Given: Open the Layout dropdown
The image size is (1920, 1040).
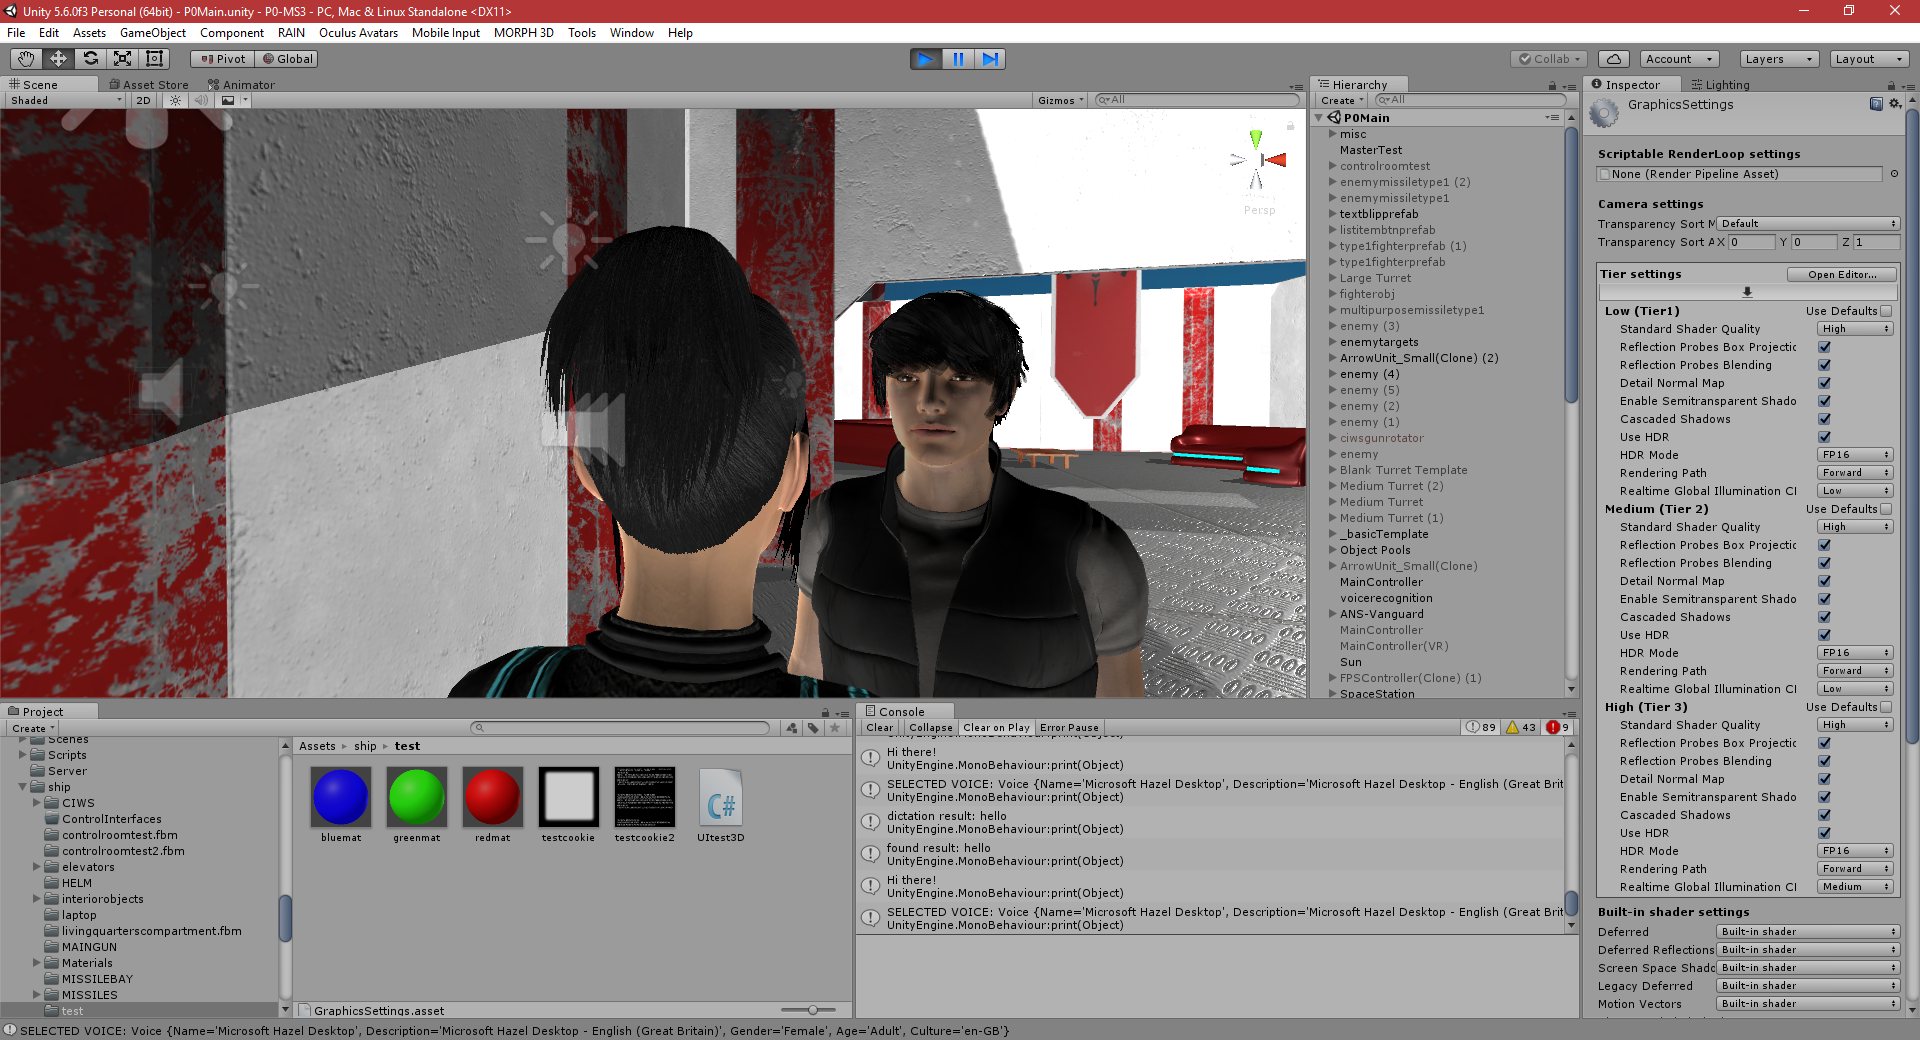Looking at the screenshot, I should 1868,59.
